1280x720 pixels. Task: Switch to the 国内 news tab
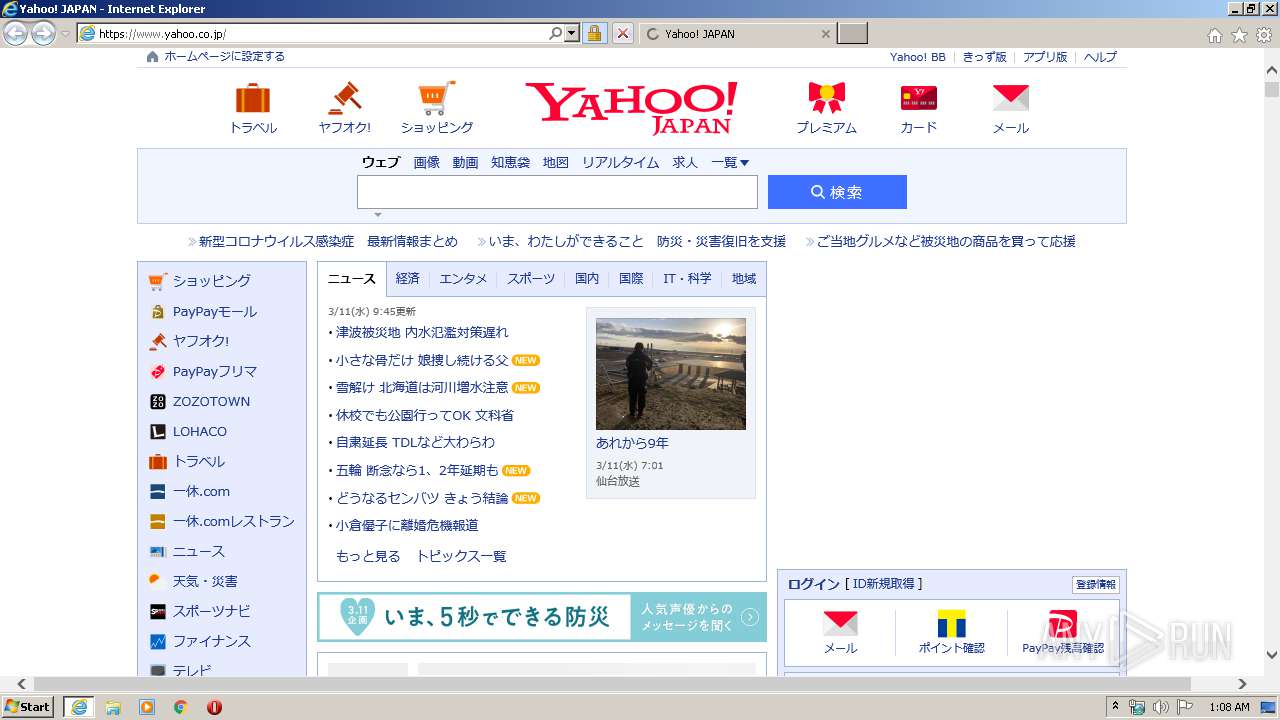pyautogui.click(x=587, y=279)
